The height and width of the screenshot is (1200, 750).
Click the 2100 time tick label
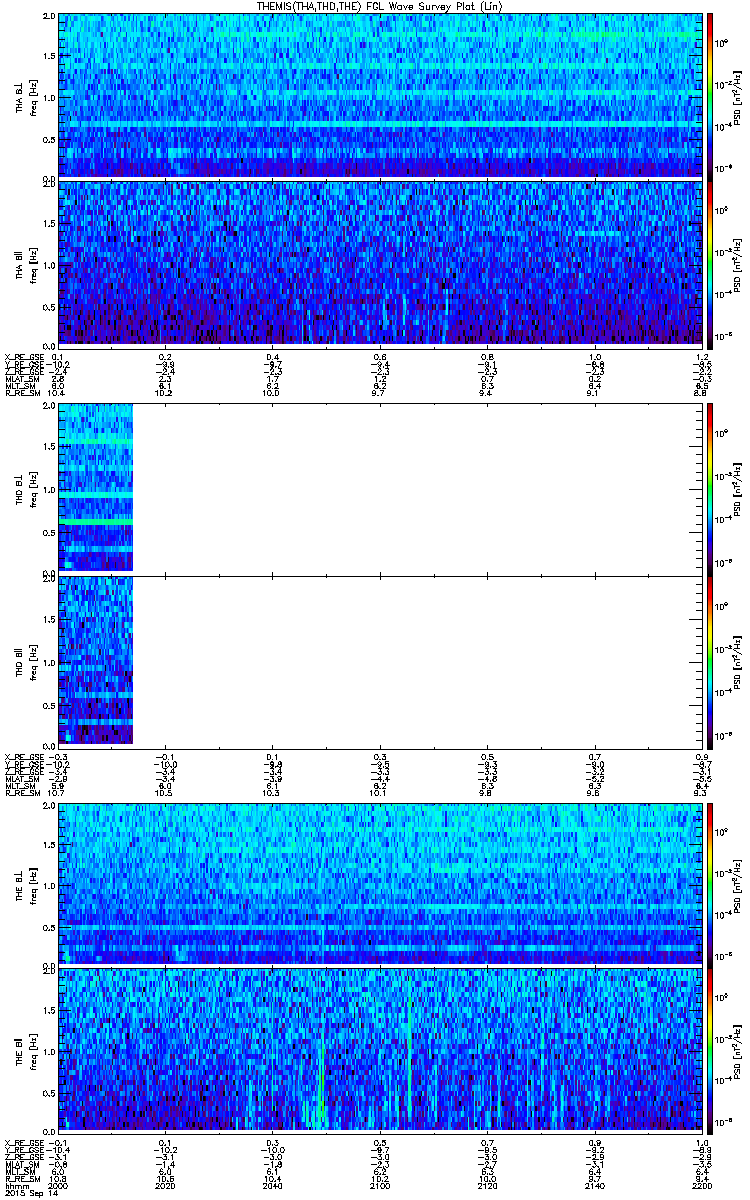(x=380, y=1179)
